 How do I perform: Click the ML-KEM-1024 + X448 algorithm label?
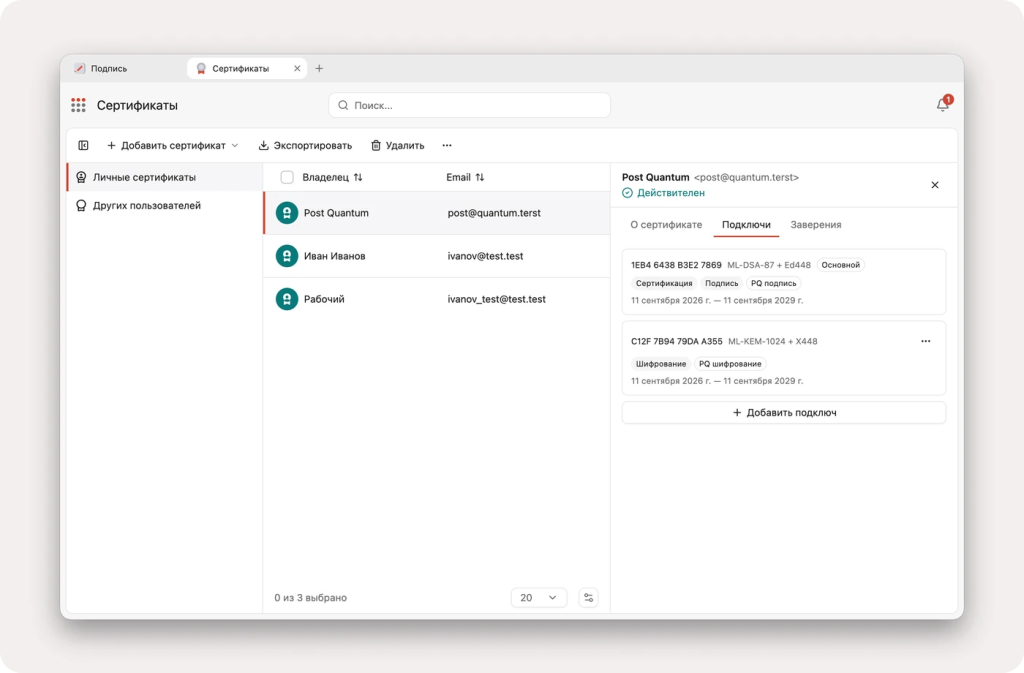pyautogui.click(x=773, y=341)
